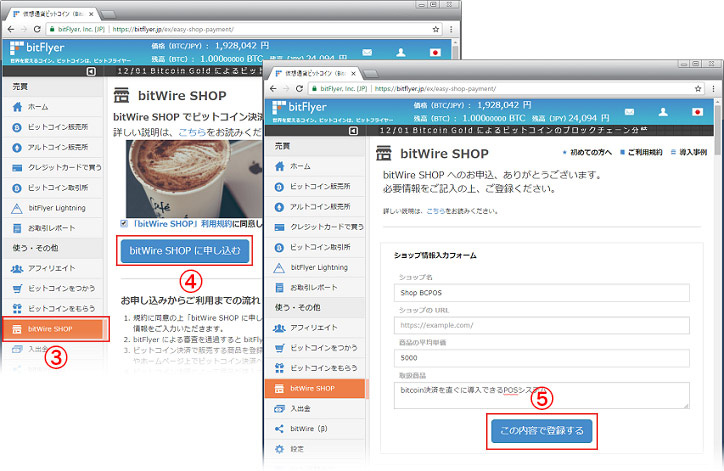Click bitWire SHOP に申し込む button
This screenshot has height=471, width=724.
(x=185, y=251)
